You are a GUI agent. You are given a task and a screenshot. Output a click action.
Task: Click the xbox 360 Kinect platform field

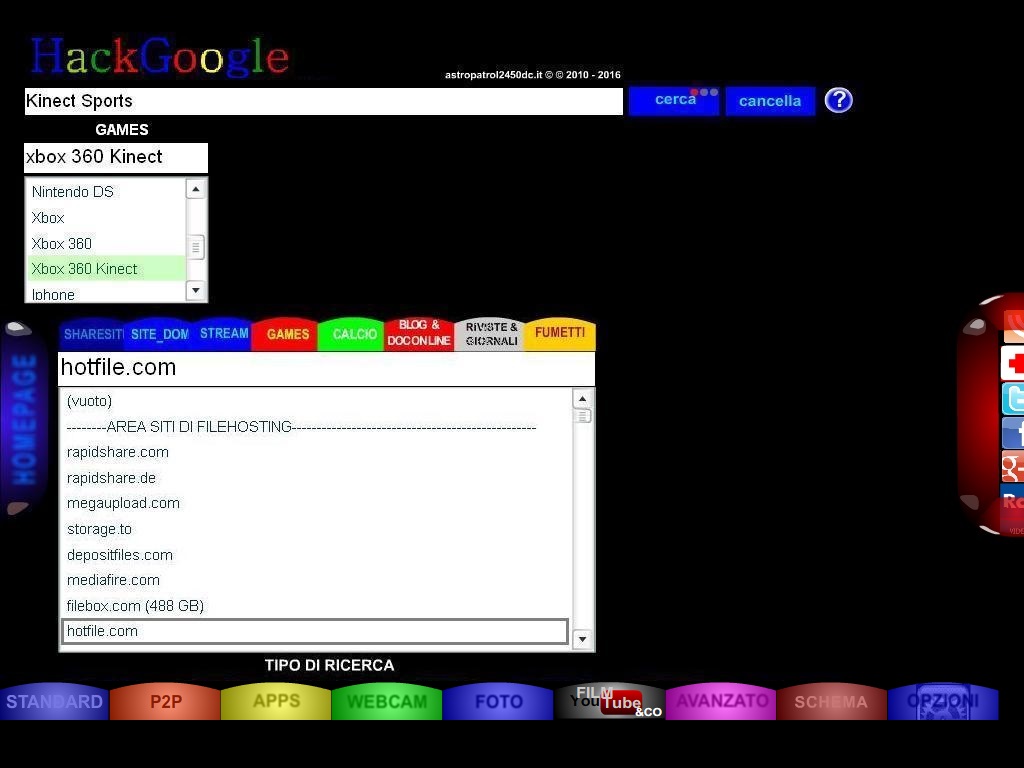click(x=116, y=157)
